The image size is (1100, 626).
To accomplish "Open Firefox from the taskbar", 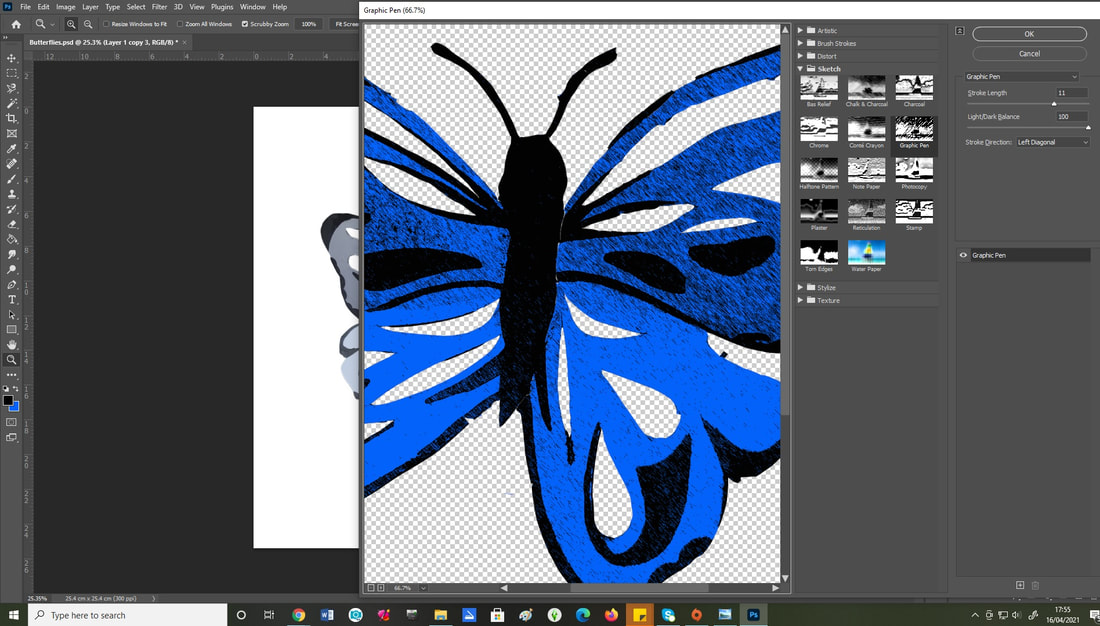I will tap(611, 615).
